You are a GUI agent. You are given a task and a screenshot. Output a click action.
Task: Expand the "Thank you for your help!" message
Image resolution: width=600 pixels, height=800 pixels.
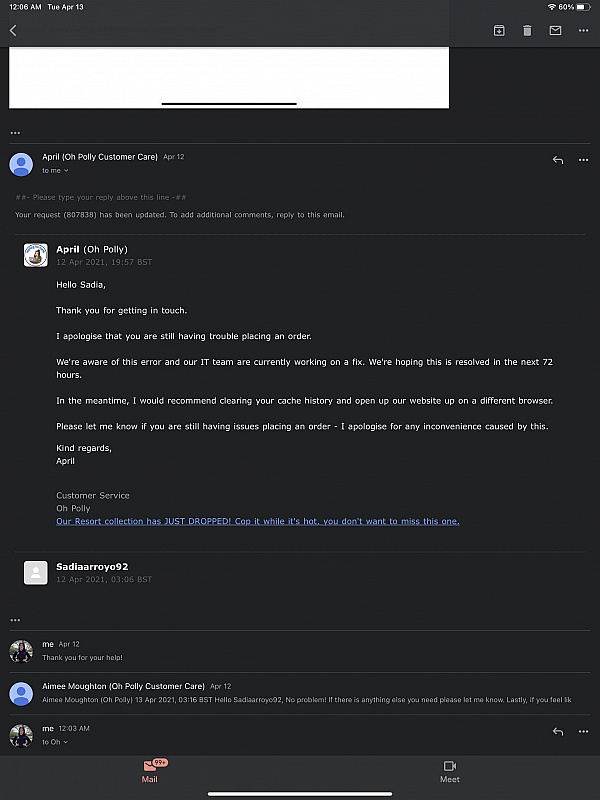(x=300, y=651)
